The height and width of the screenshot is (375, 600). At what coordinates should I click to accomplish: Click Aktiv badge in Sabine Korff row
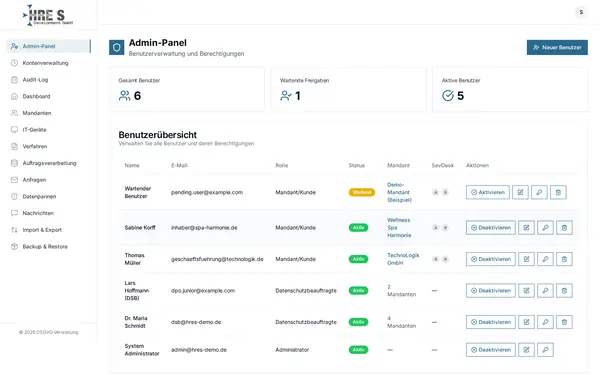coord(358,228)
